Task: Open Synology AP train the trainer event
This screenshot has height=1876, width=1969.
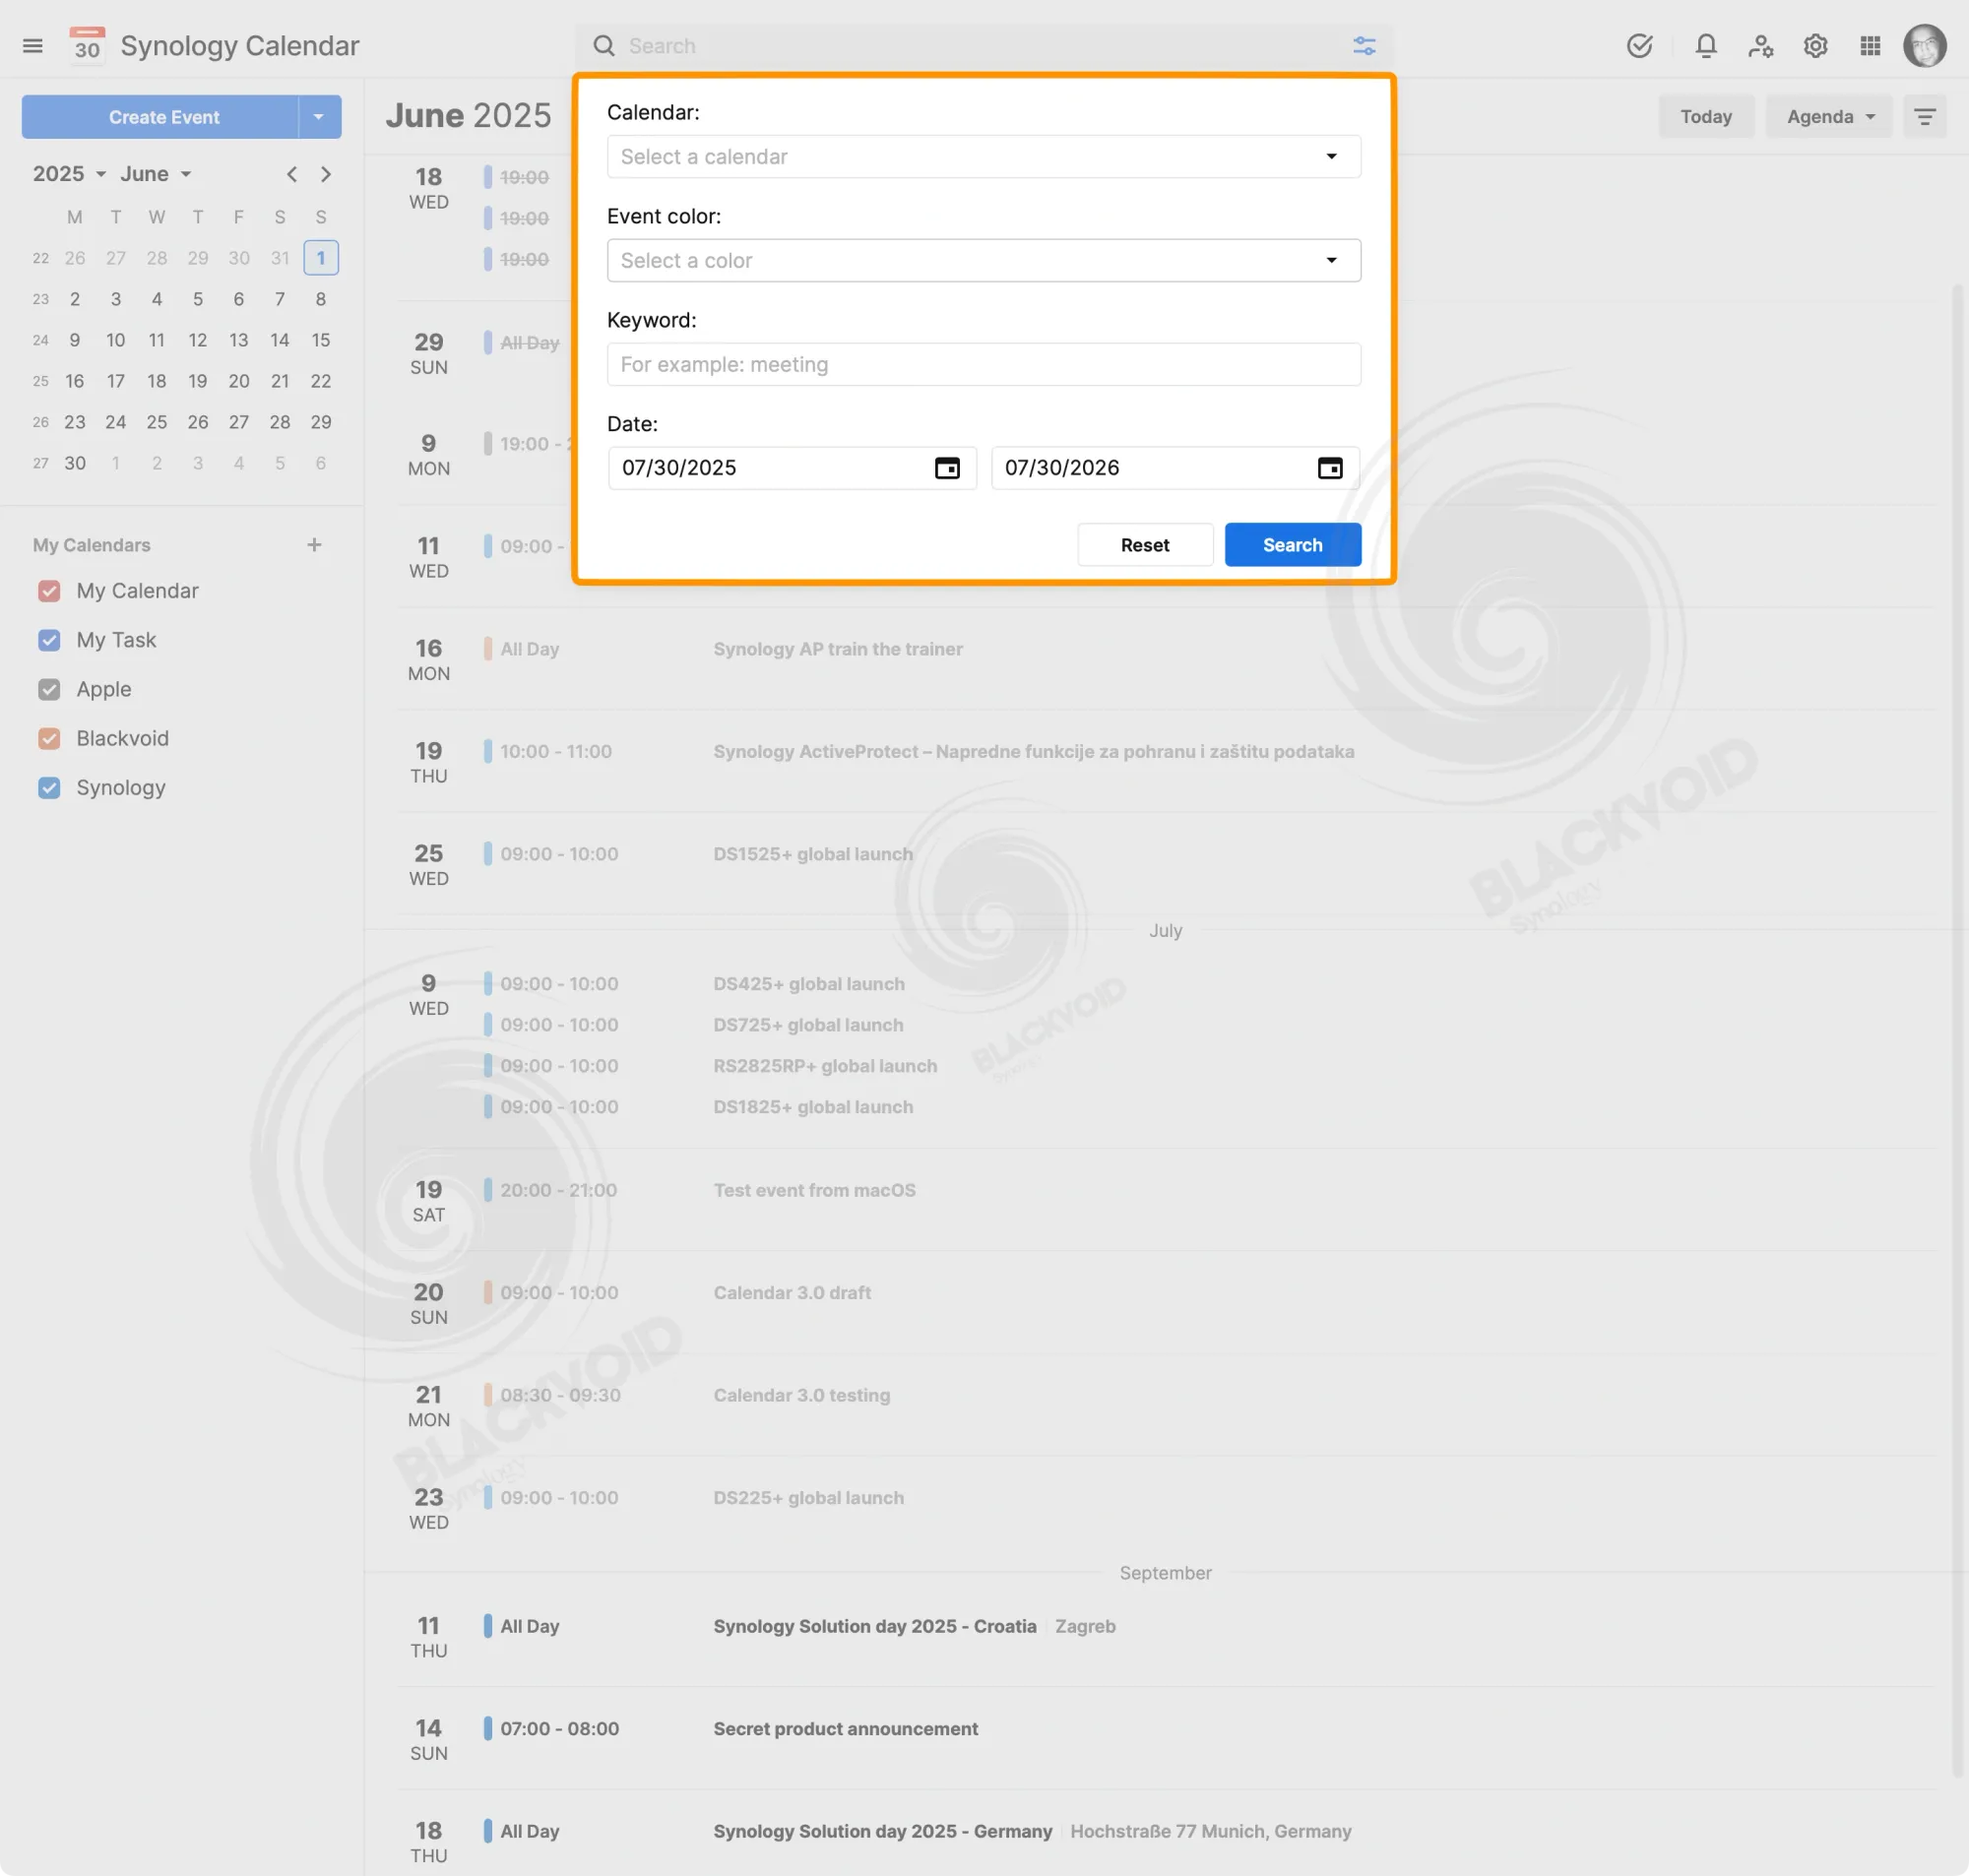Action: tap(838, 649)
